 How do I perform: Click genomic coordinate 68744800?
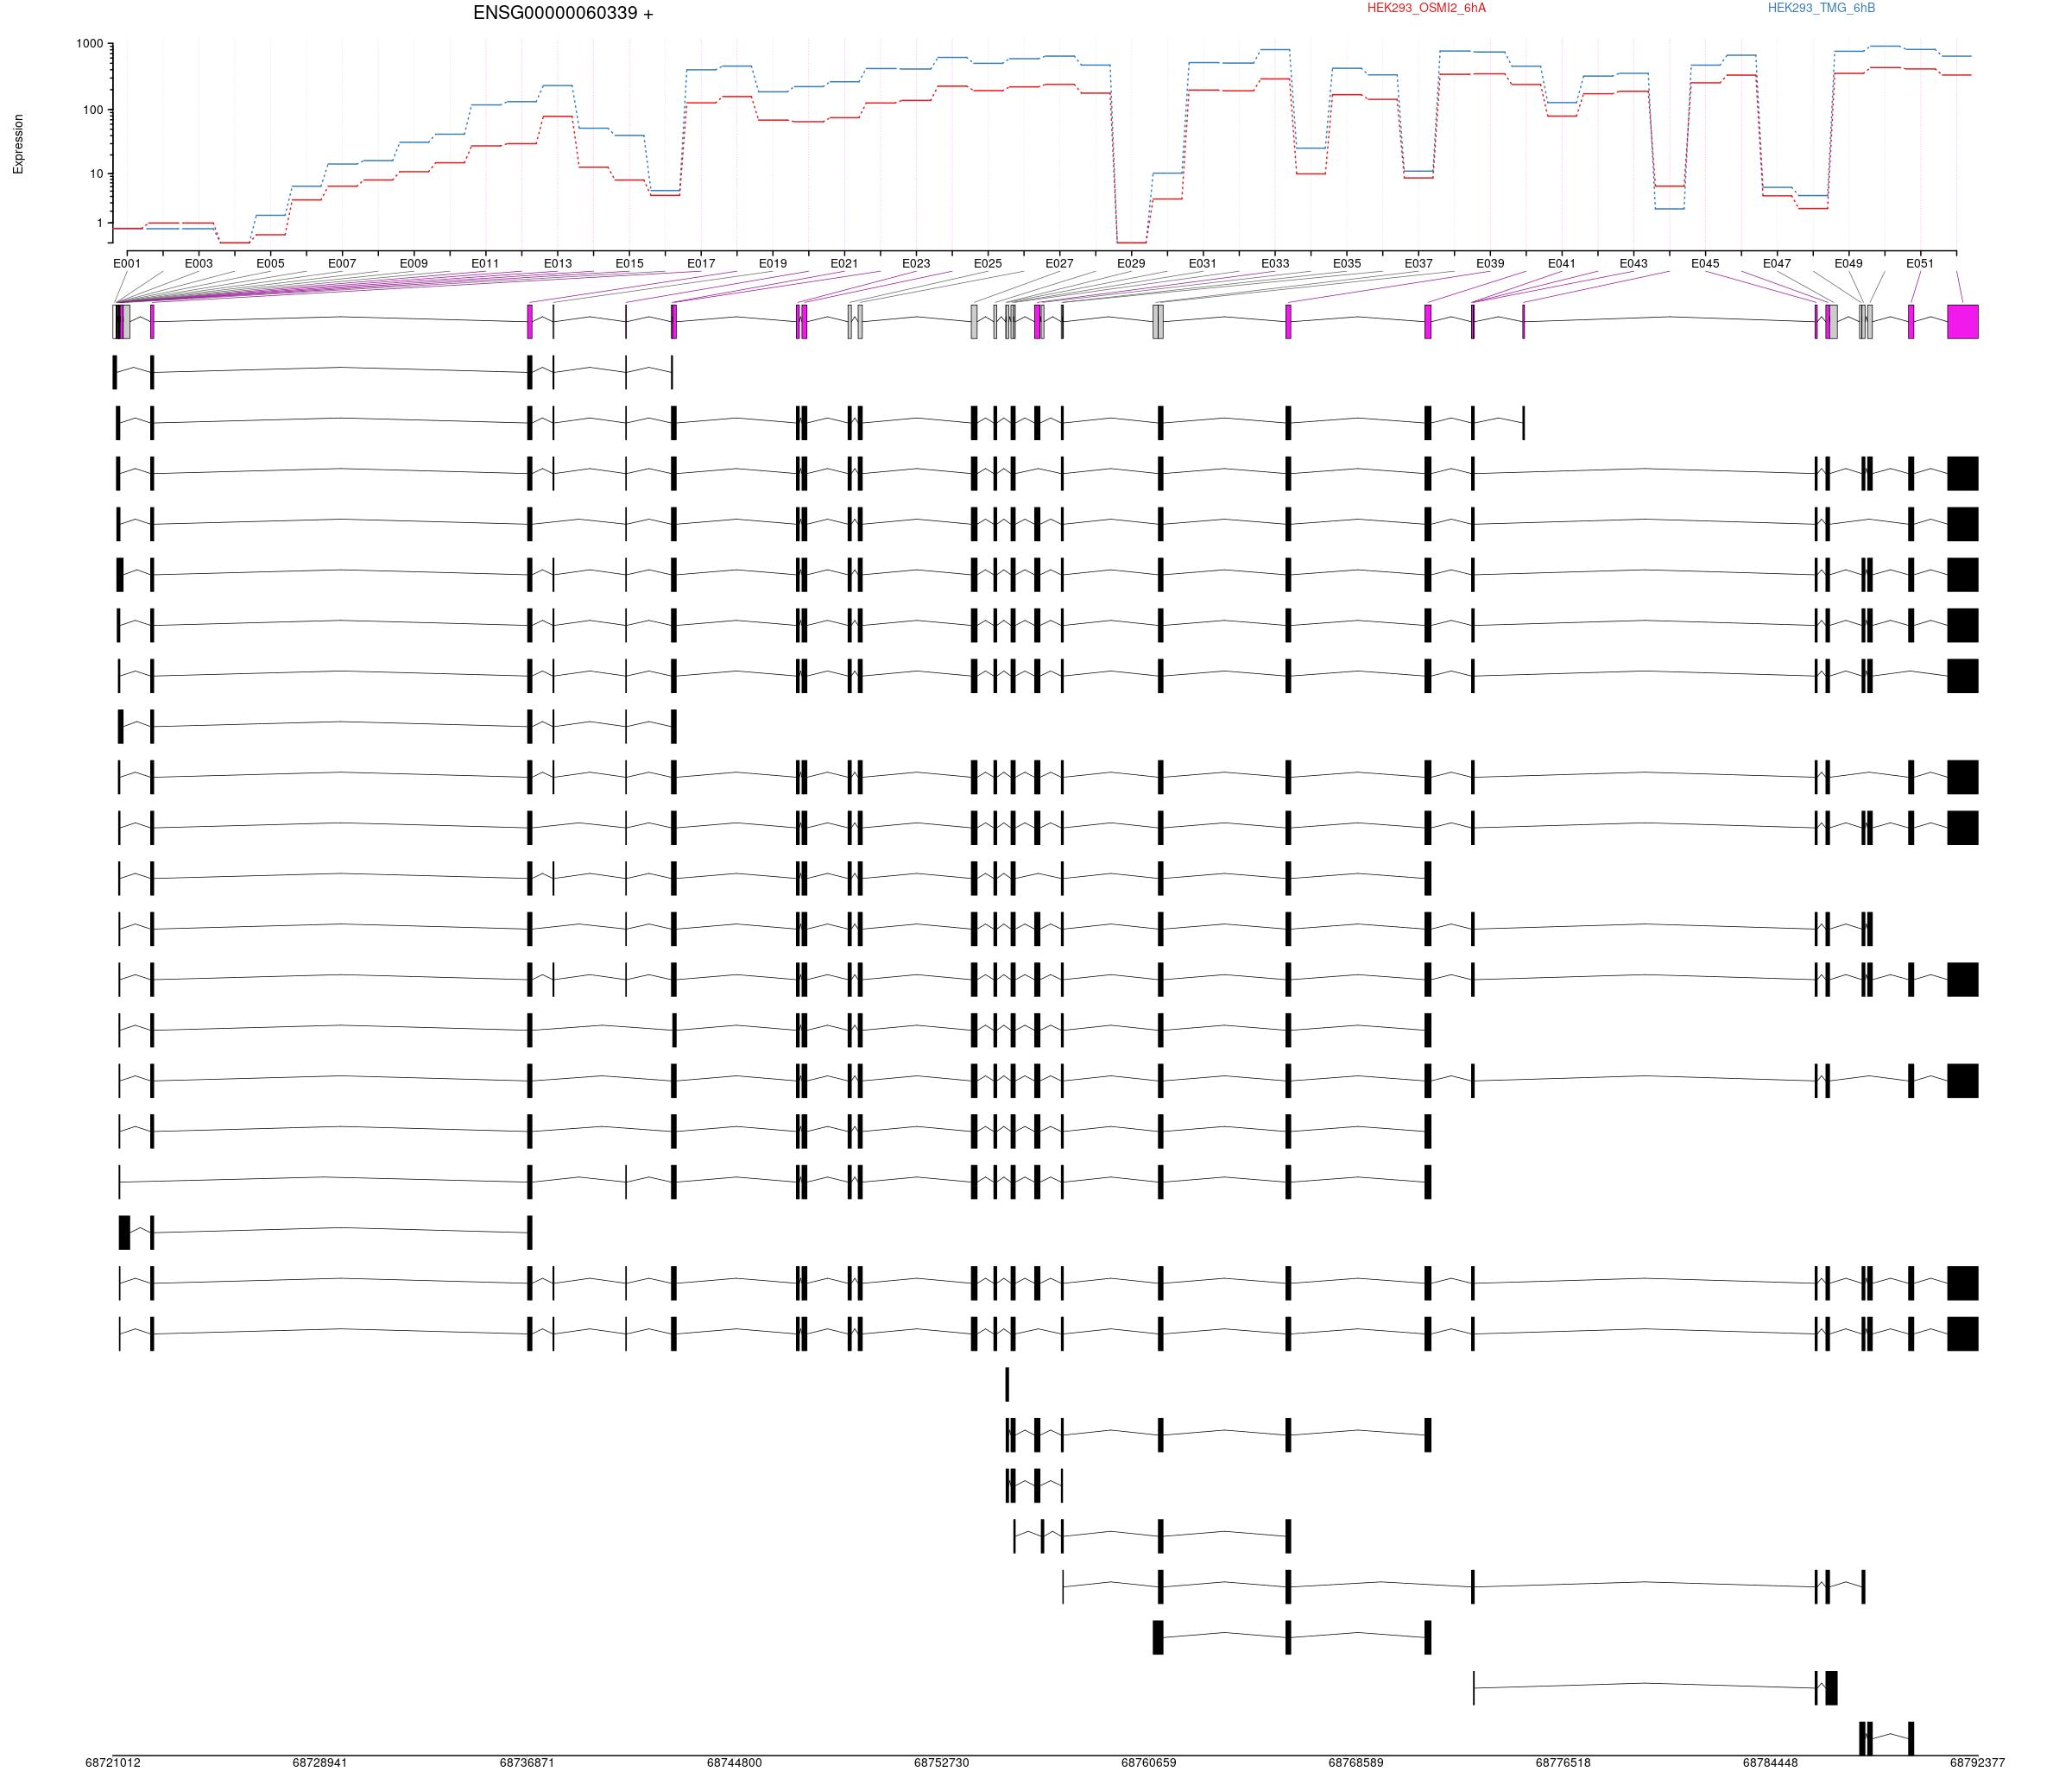click(x=734, y=1763)
